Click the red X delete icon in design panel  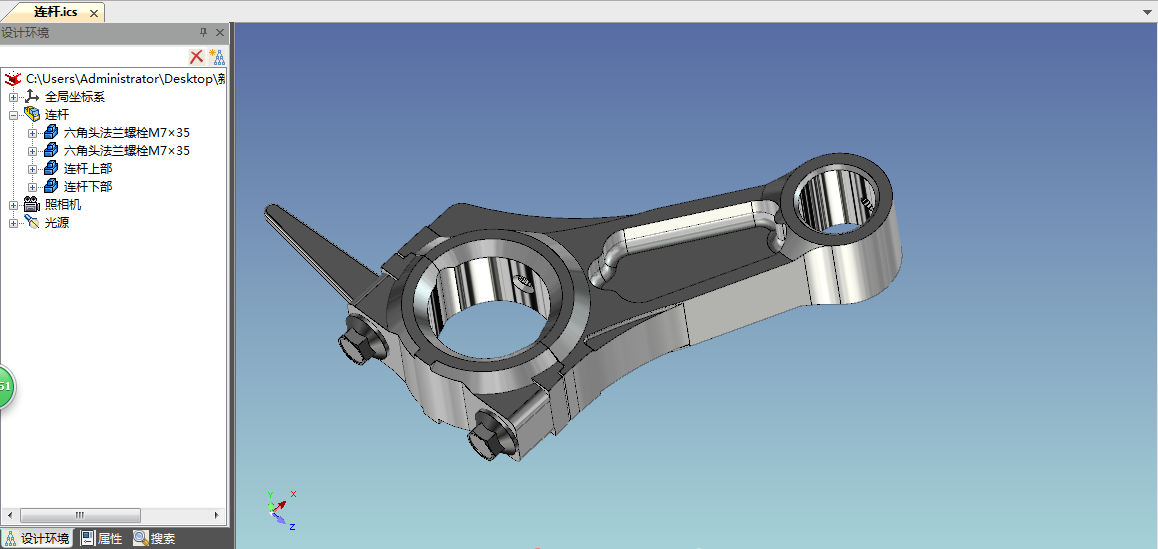pos(196,57)
